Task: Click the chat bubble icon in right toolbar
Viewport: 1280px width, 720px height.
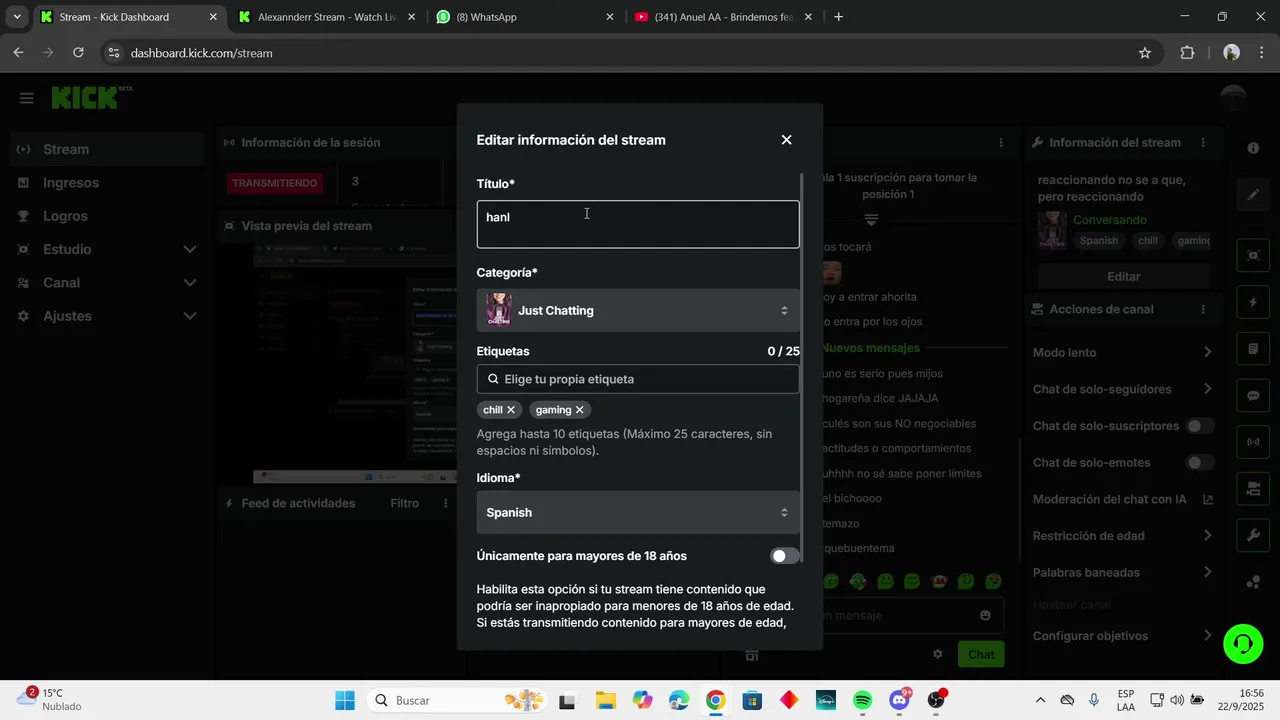Action: pos(1253,395)
